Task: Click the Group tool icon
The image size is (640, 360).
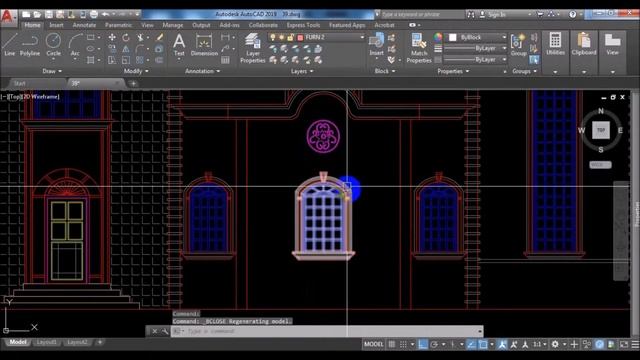Action: [x=518, y=44]
